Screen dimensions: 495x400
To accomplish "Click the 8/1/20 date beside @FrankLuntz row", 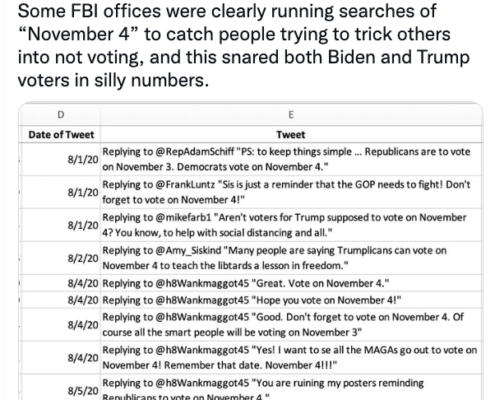I will pyautogui.click(x=60, y=192).
